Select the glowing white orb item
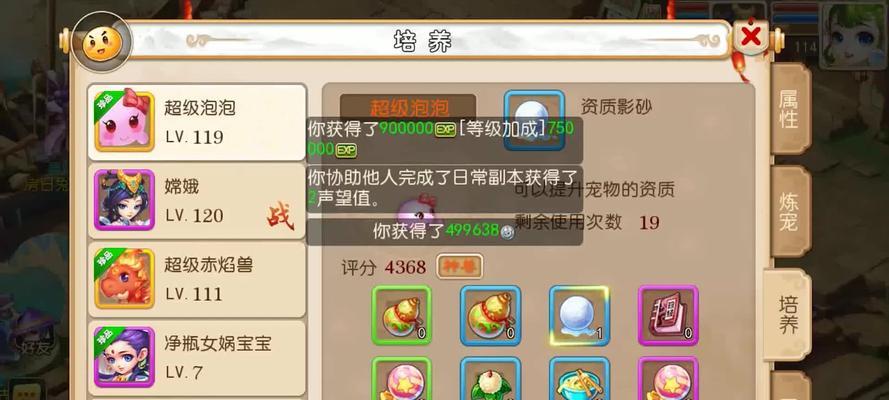 point(579,316)
